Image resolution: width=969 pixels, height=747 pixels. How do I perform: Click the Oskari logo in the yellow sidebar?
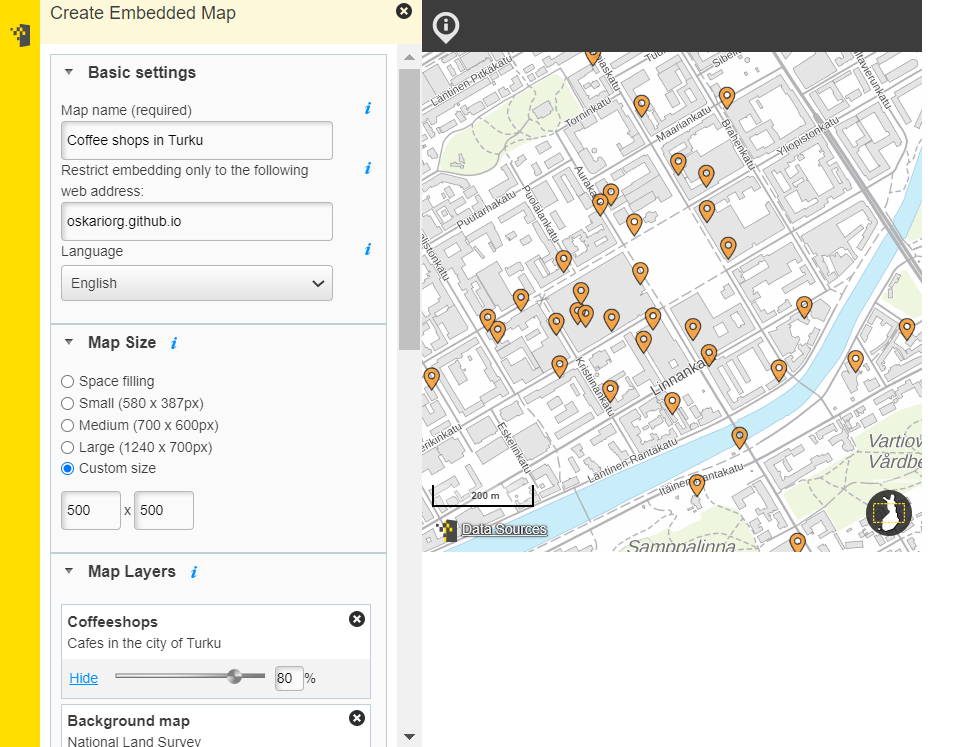(x=21, y=35)
